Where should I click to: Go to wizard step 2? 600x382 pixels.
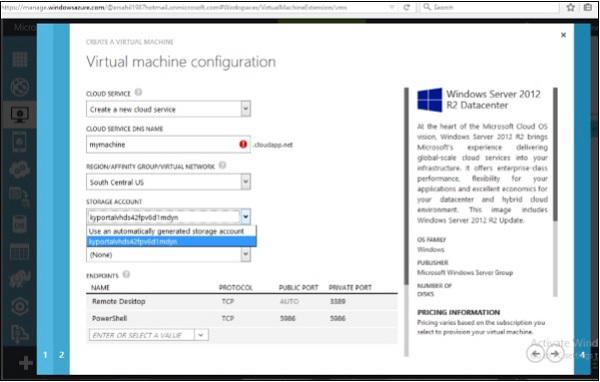click(61, 355)
